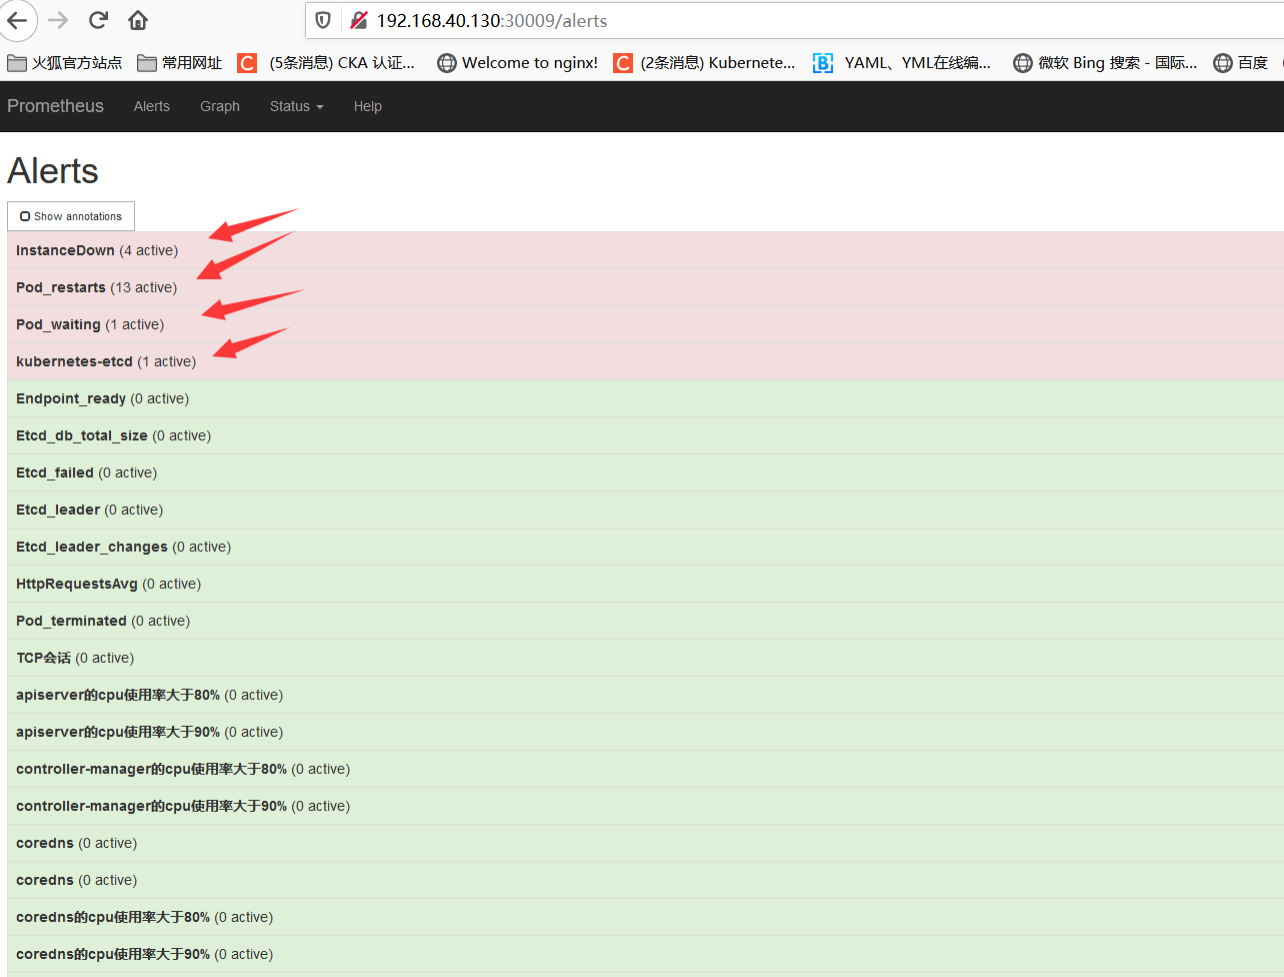Expand controller-manager的cpu使用率大于80% alert
The height and width of the screenshot is (977, 1284).
[645, 768]
